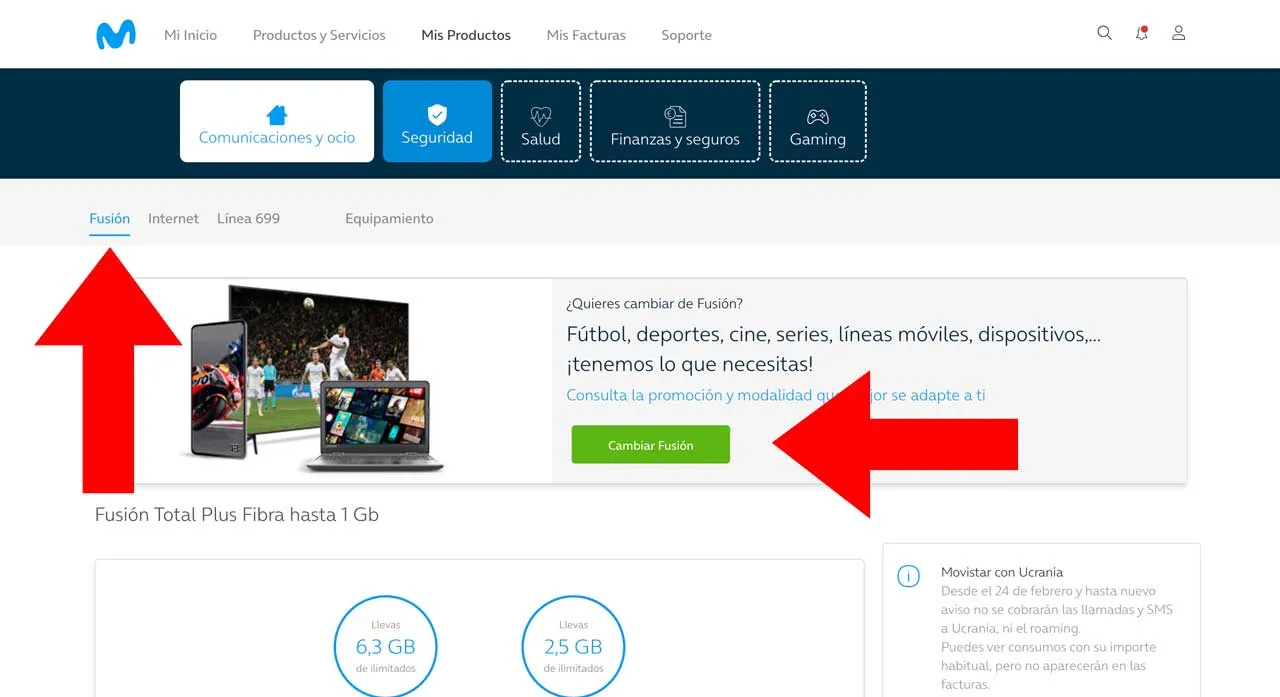Switch to the Fusión tab
Image resolution: width=1280 pixels, height=697 pixels.
click(110, 218)
